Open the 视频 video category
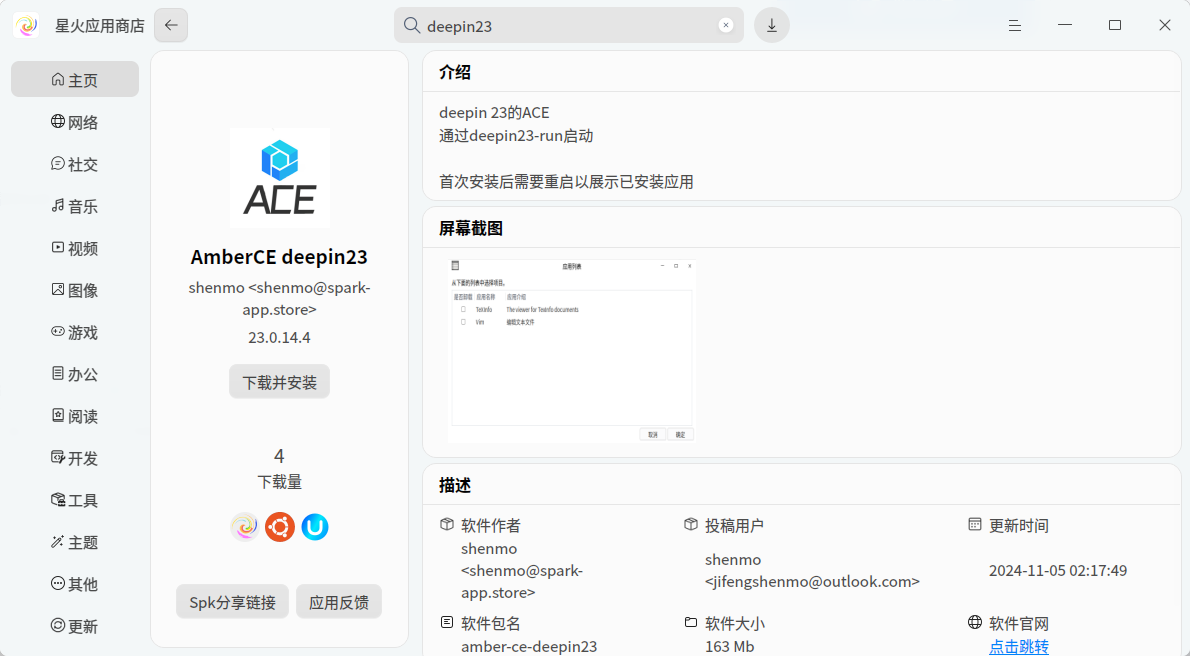Viewport: 1190px width, 656px height. (x=75, y=248)
